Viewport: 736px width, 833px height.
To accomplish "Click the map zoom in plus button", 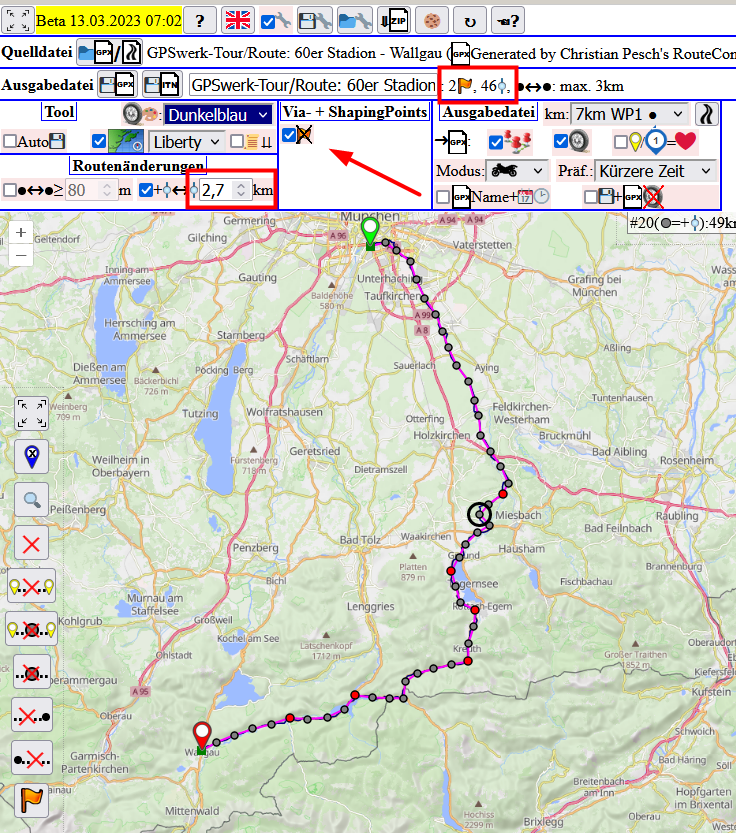I will click(21, 233).
